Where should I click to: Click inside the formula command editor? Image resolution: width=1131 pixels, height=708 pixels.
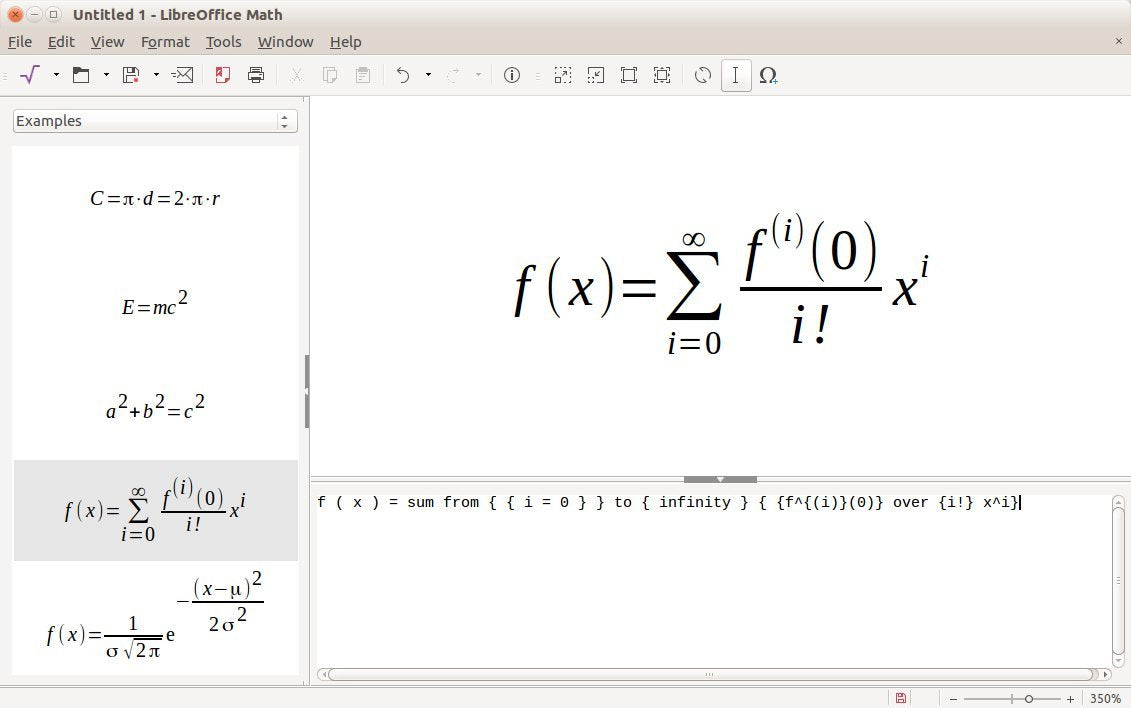point(713,580)
